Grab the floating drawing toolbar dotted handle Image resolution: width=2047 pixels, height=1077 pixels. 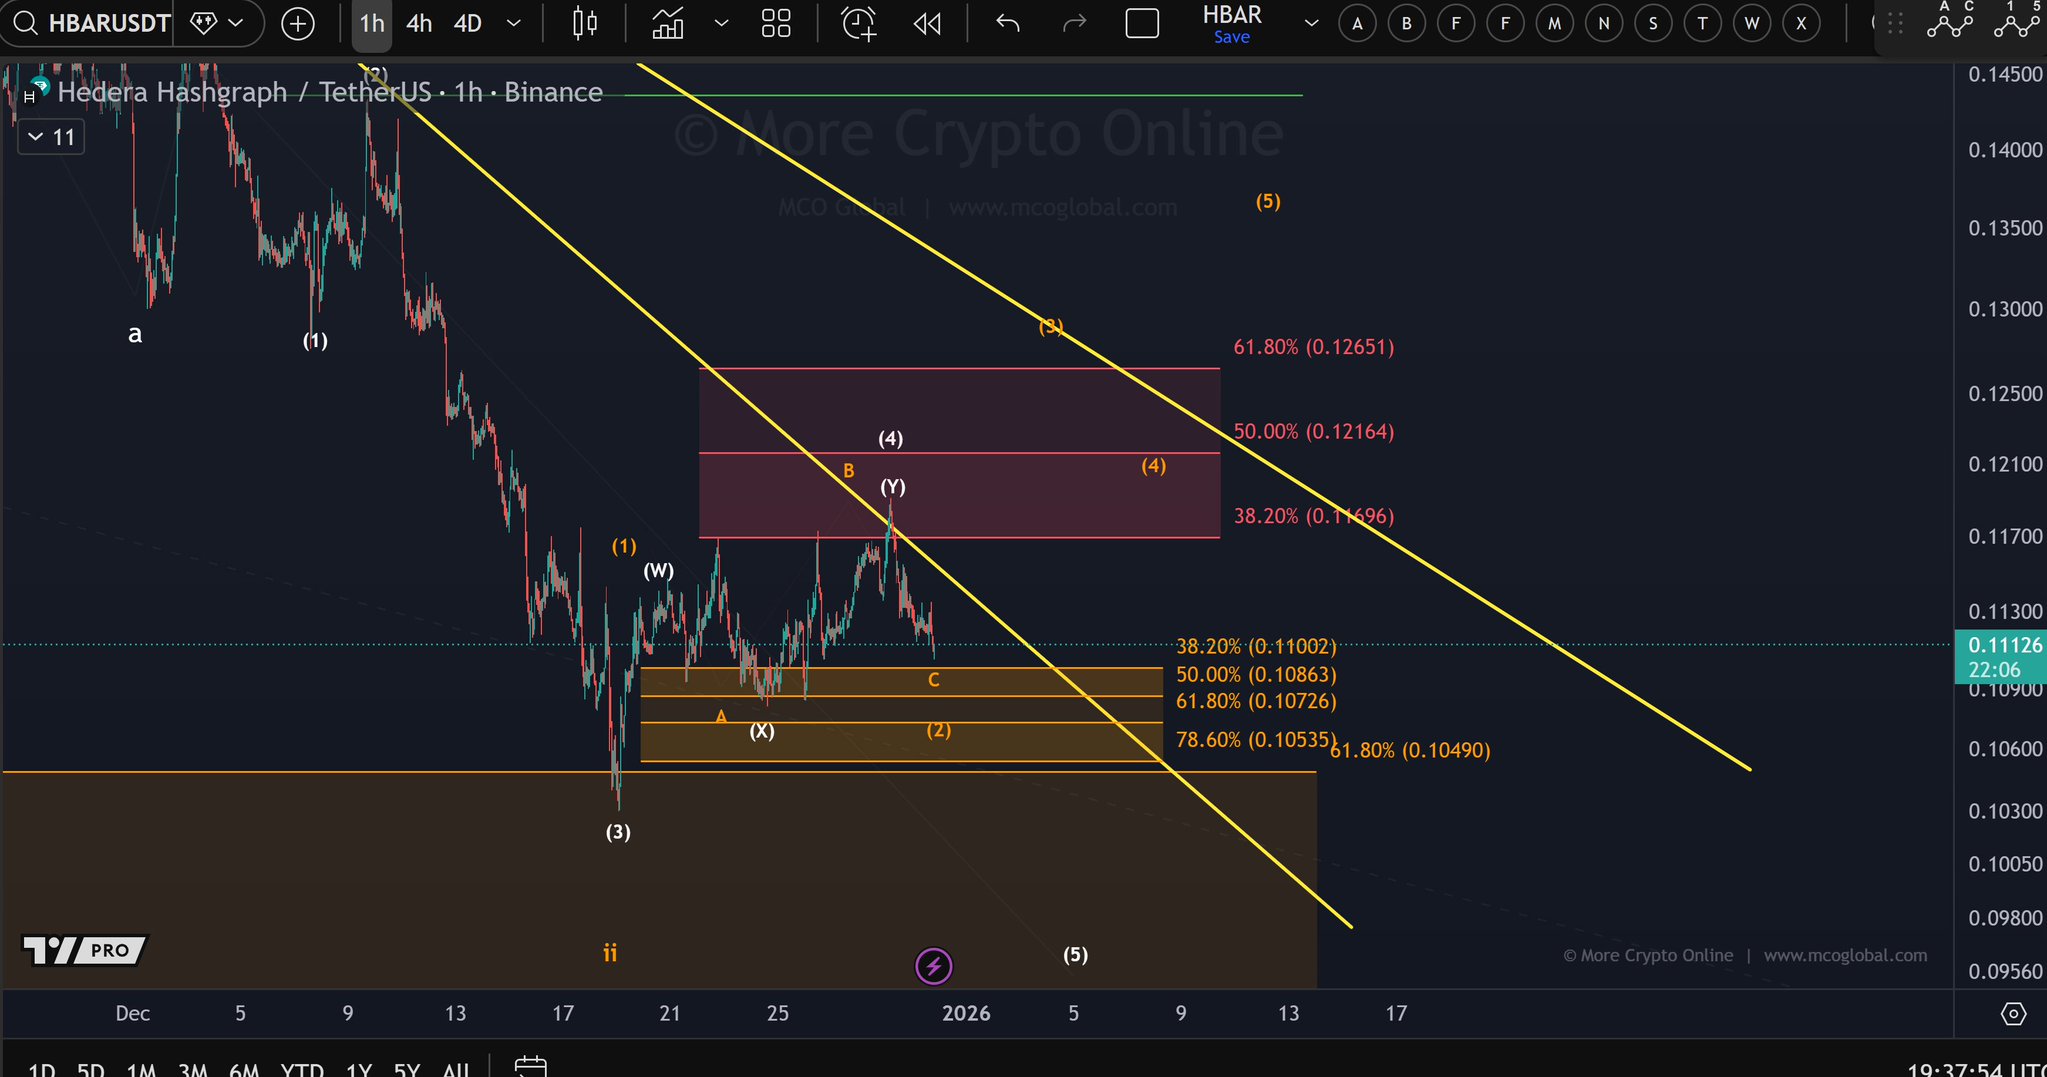tap(1895, 24)
